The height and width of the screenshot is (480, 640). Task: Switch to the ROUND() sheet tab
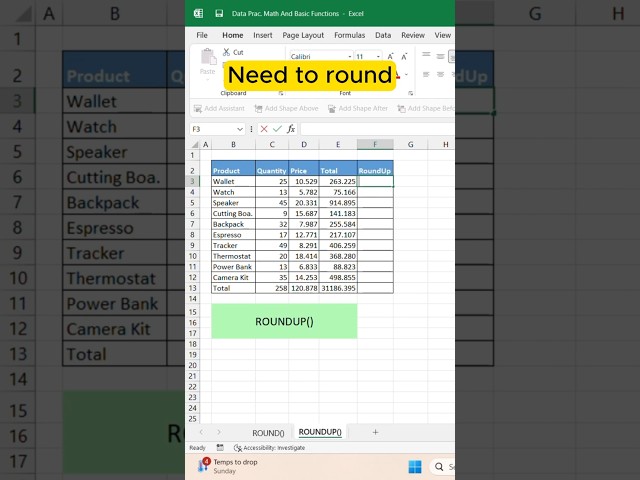coord(268,433)
